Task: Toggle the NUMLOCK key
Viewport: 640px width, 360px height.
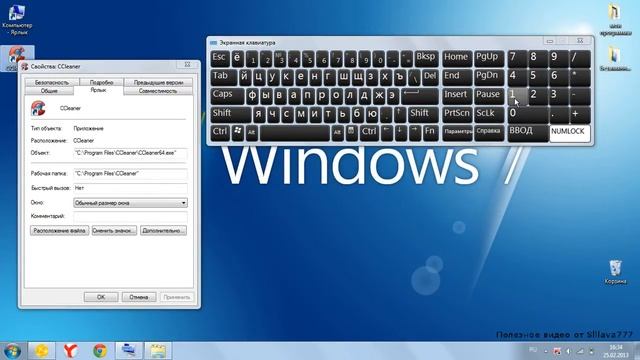Action: click(x=569, y=133)
